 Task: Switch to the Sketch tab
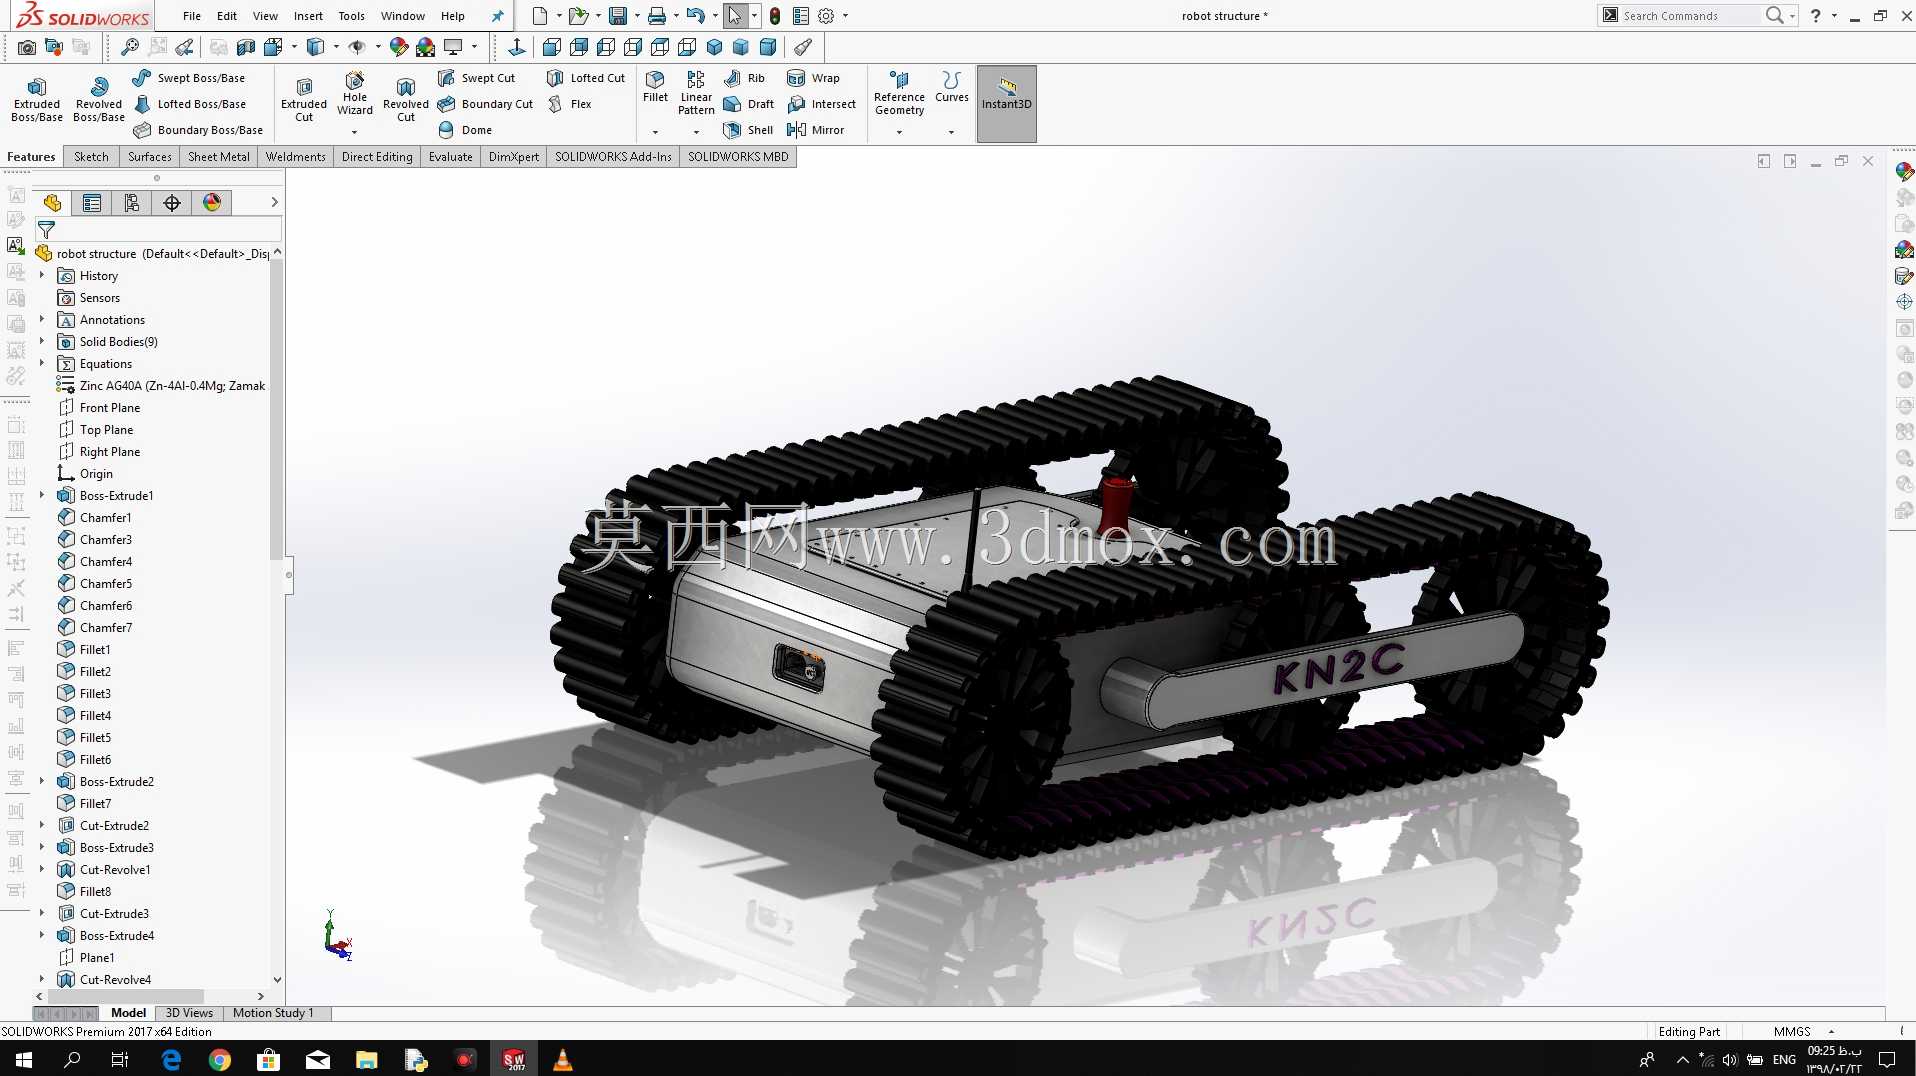point(91,157)
